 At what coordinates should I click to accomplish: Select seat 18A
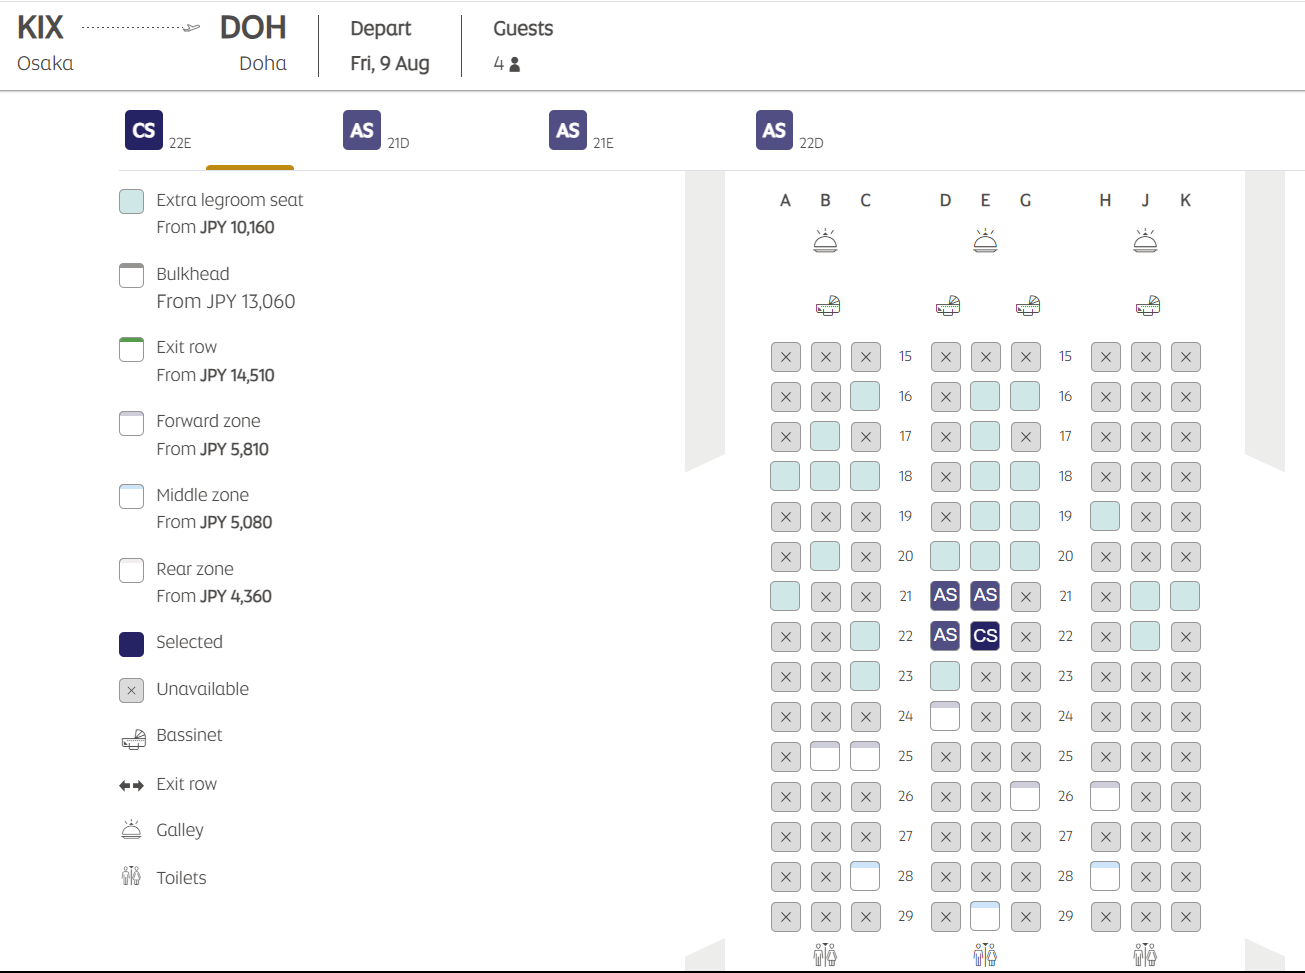point(785,476)
